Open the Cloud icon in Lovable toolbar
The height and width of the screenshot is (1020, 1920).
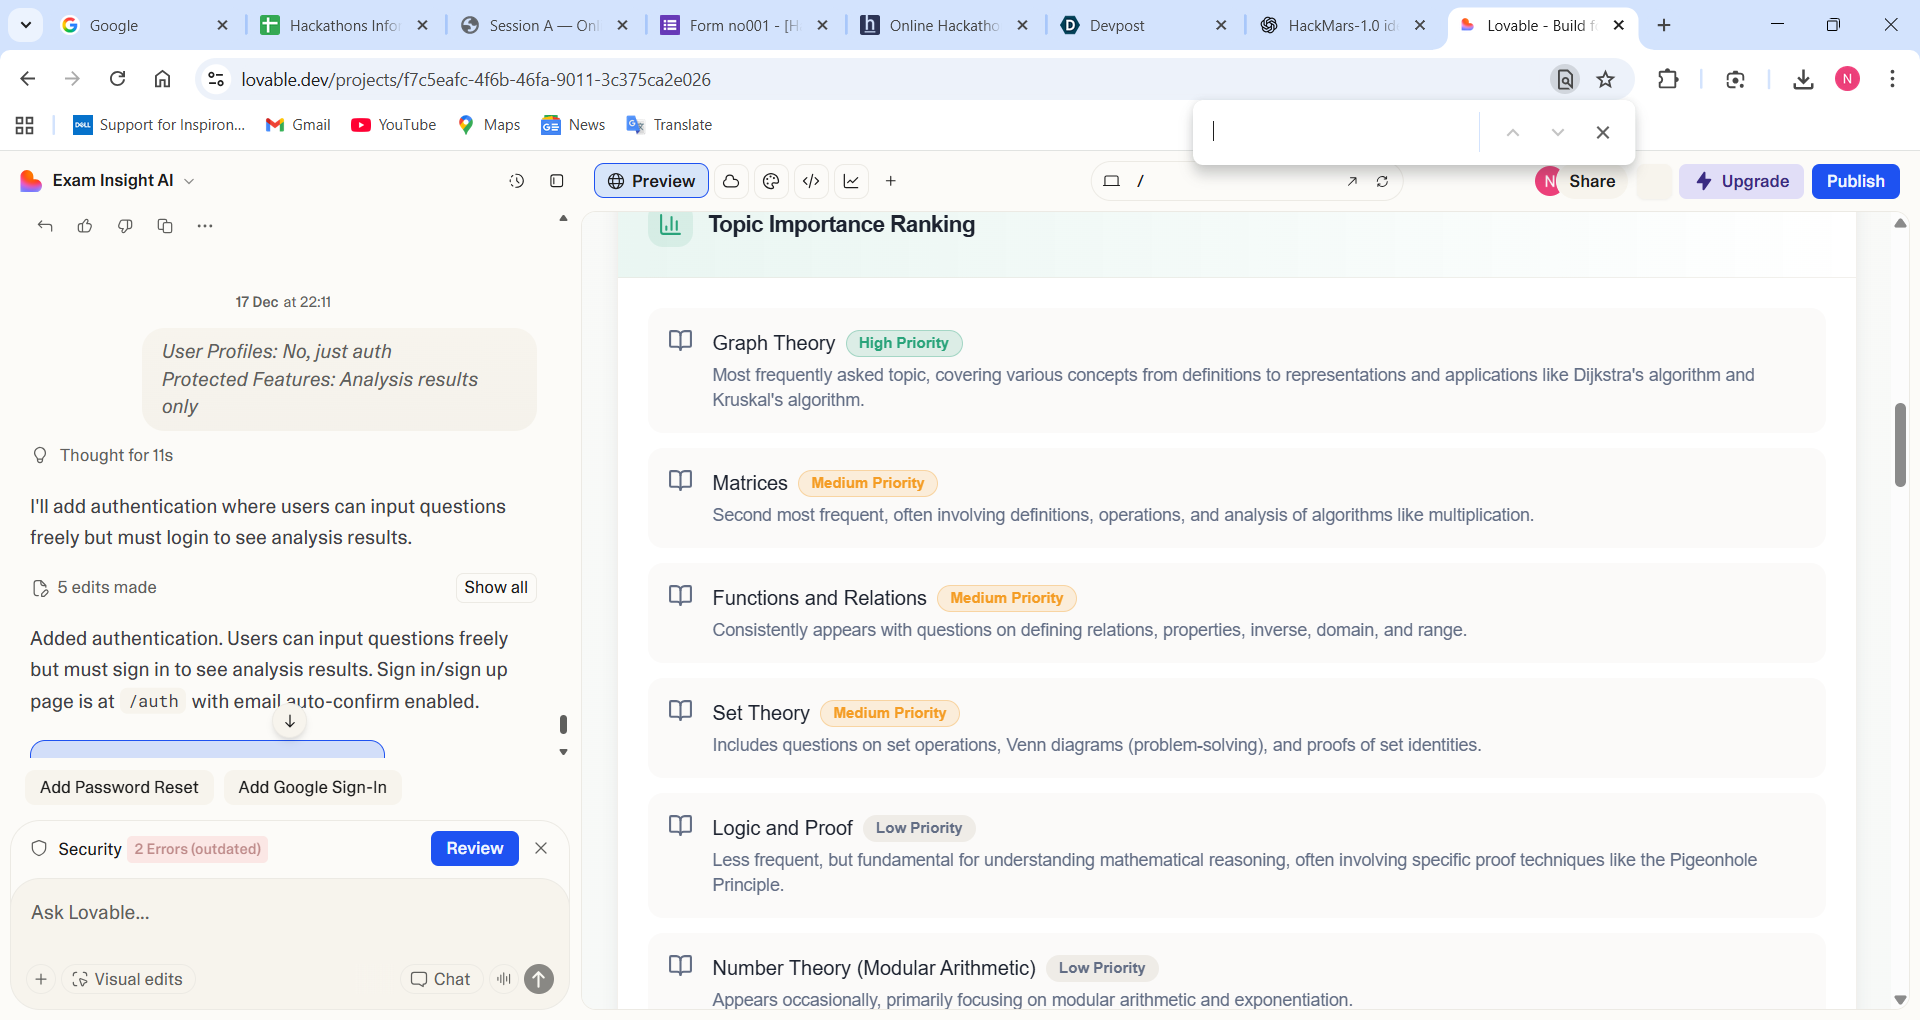coord(731,181)
